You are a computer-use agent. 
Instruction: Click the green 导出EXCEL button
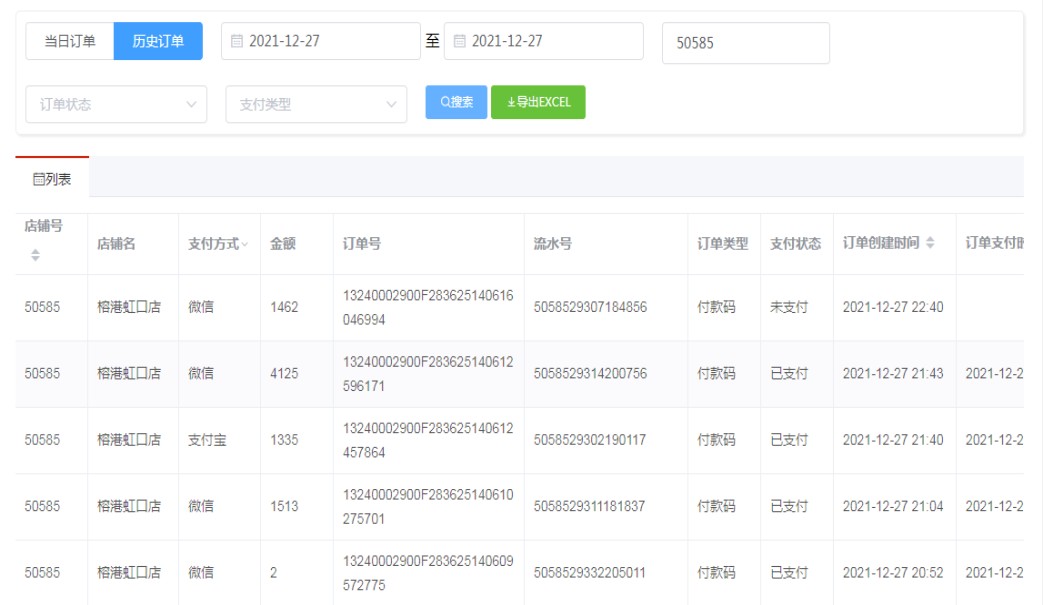538,102
